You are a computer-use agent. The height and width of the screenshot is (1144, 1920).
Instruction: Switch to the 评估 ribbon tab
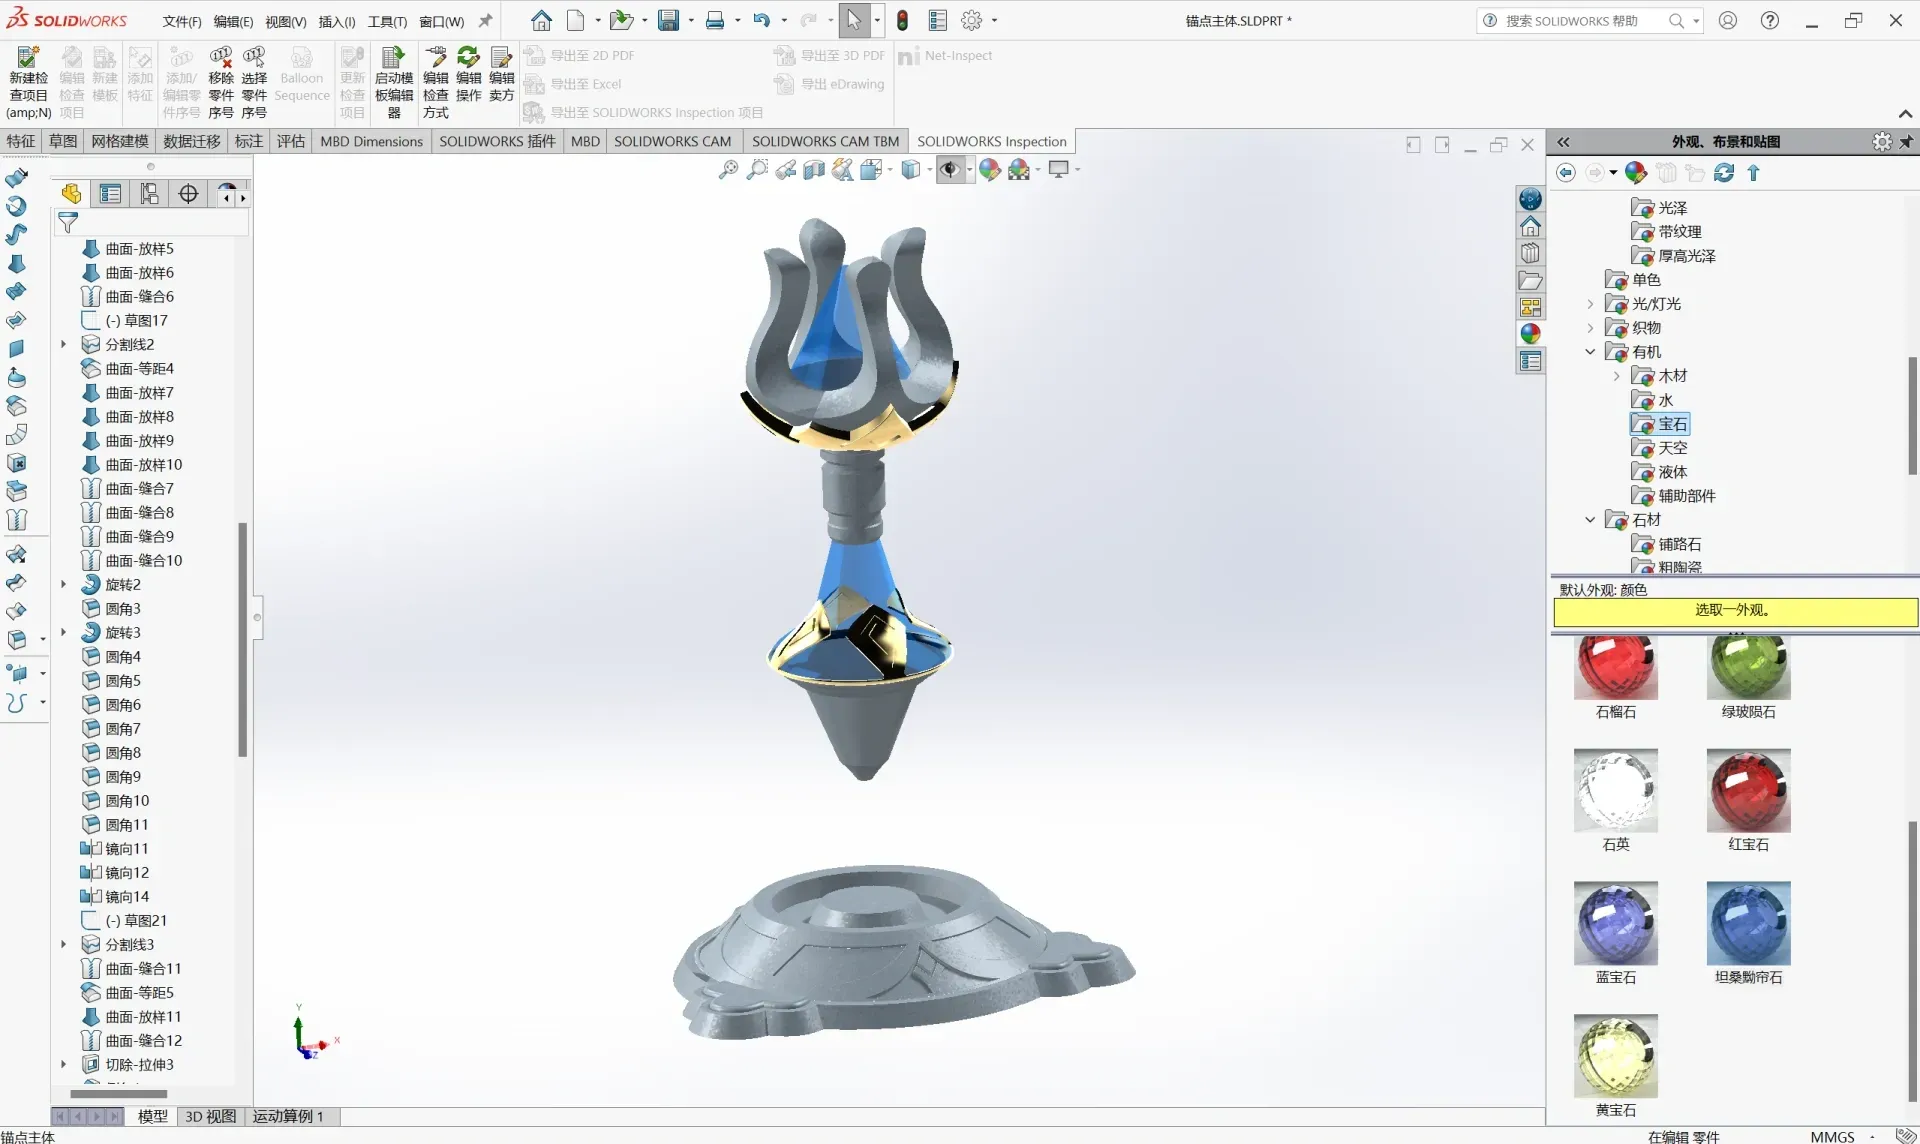click(291, 141)
